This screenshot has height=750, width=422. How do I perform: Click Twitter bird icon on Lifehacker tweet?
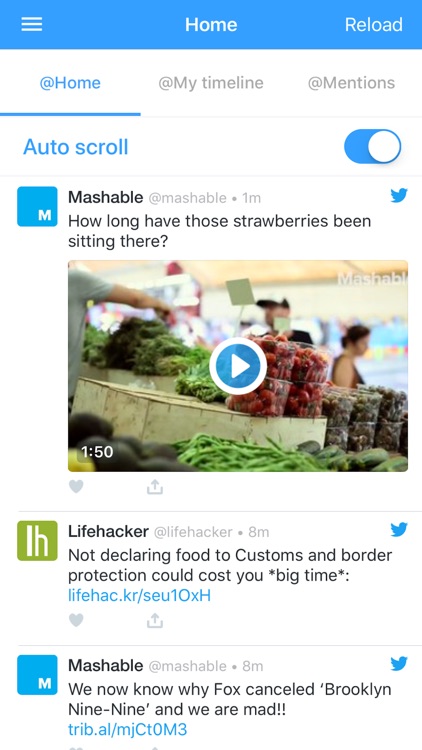point(399,529)
